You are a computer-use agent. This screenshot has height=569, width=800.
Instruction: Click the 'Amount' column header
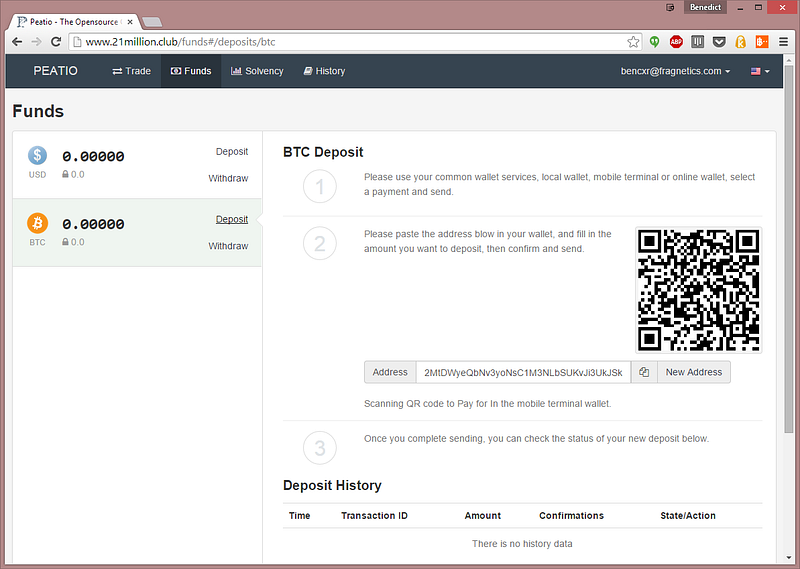tap(482, 515)
